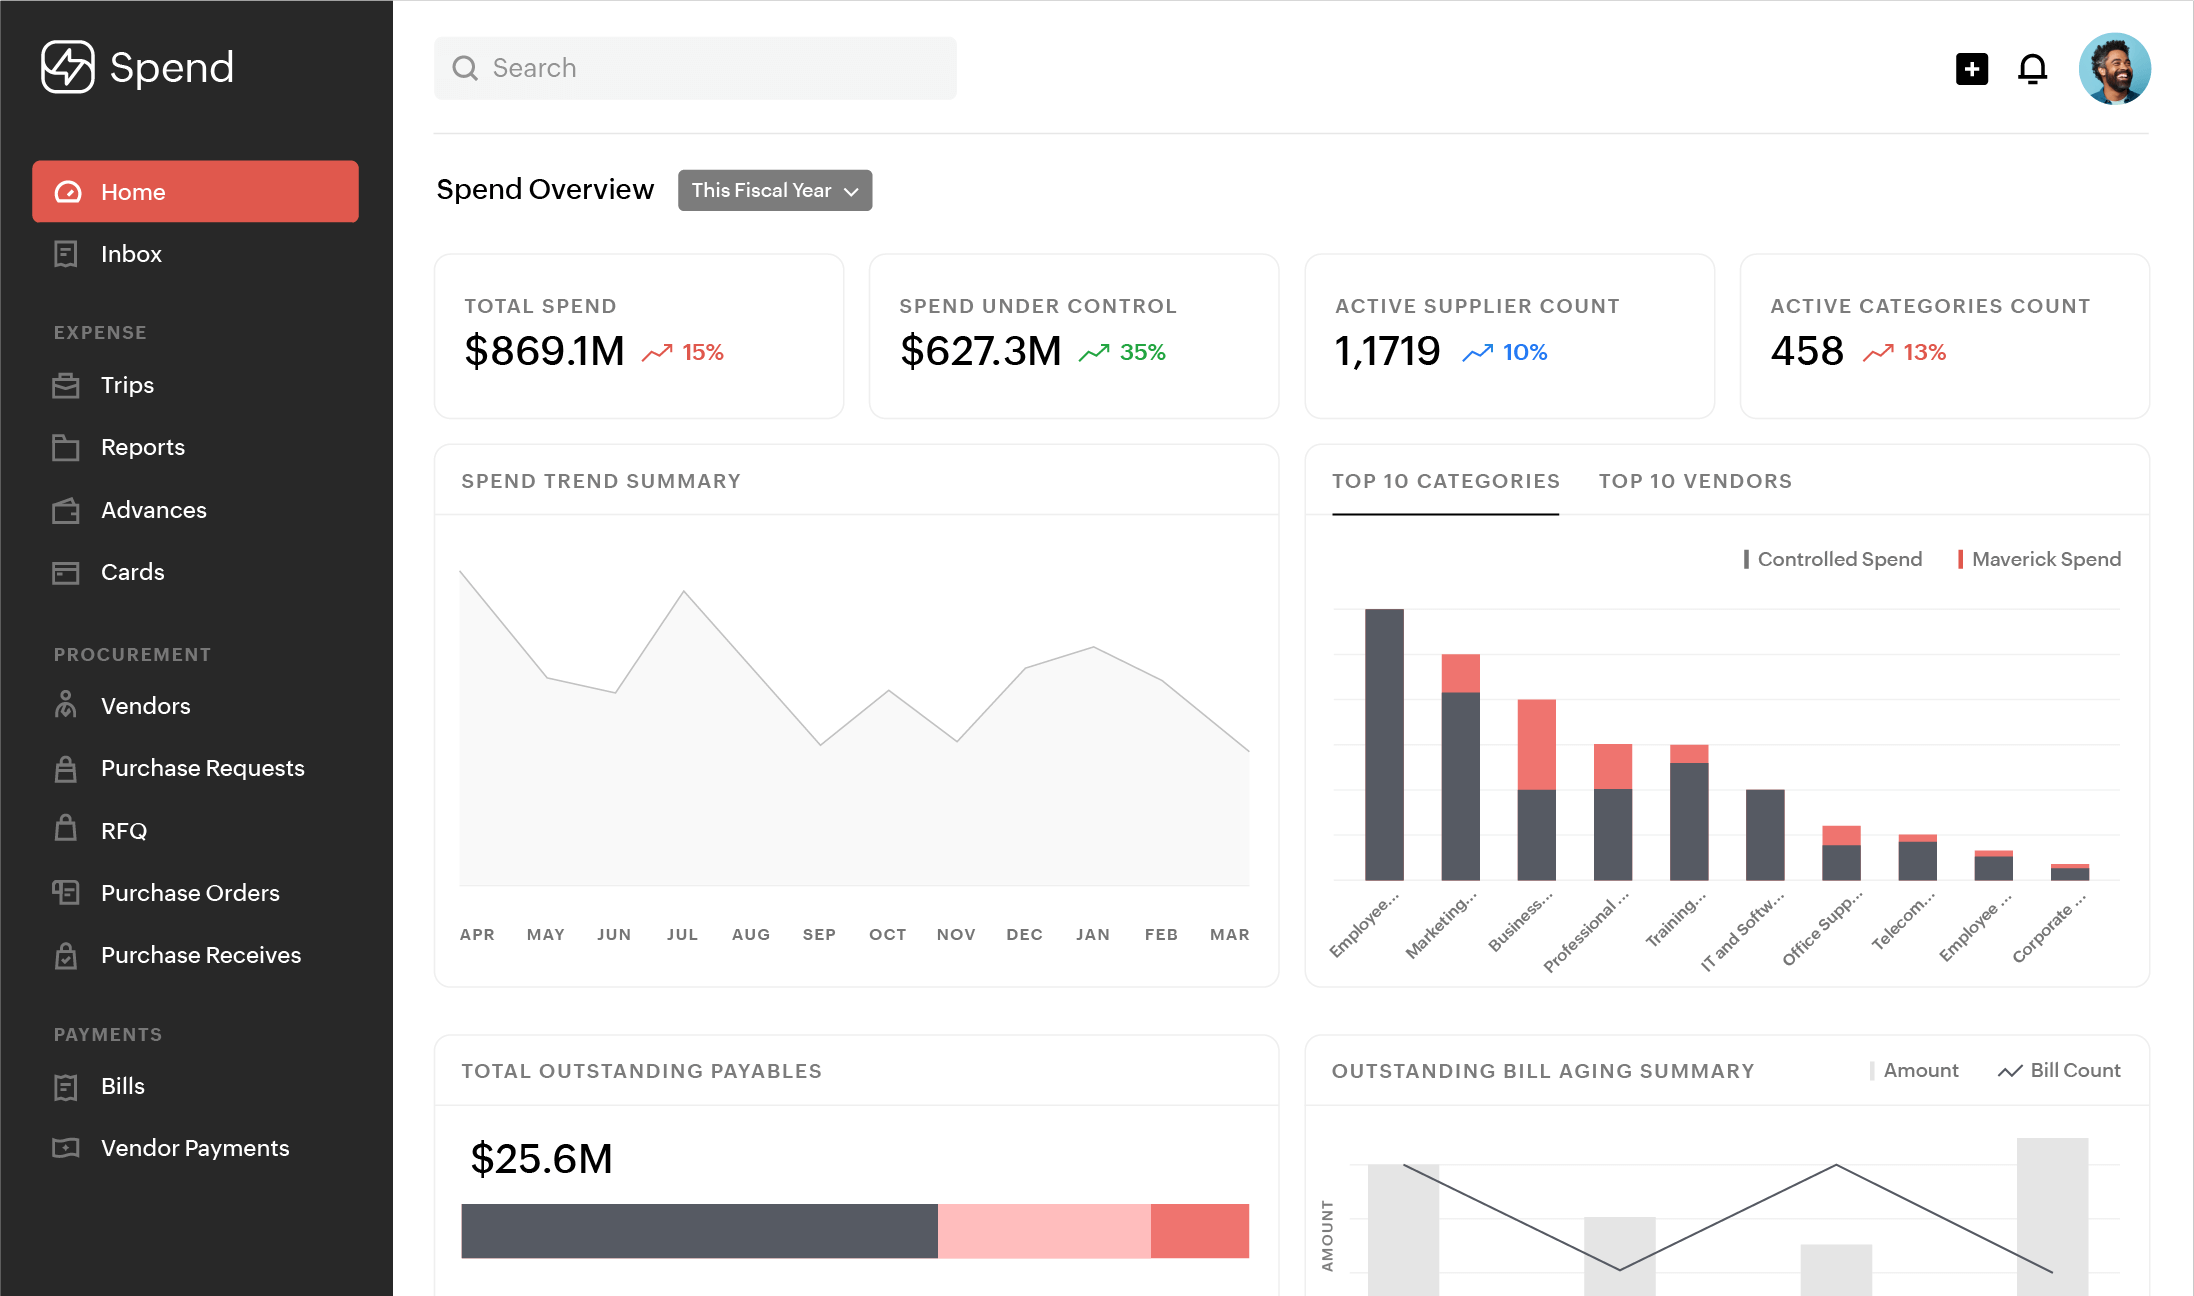Click the Spend logo icon

point(68,67)
